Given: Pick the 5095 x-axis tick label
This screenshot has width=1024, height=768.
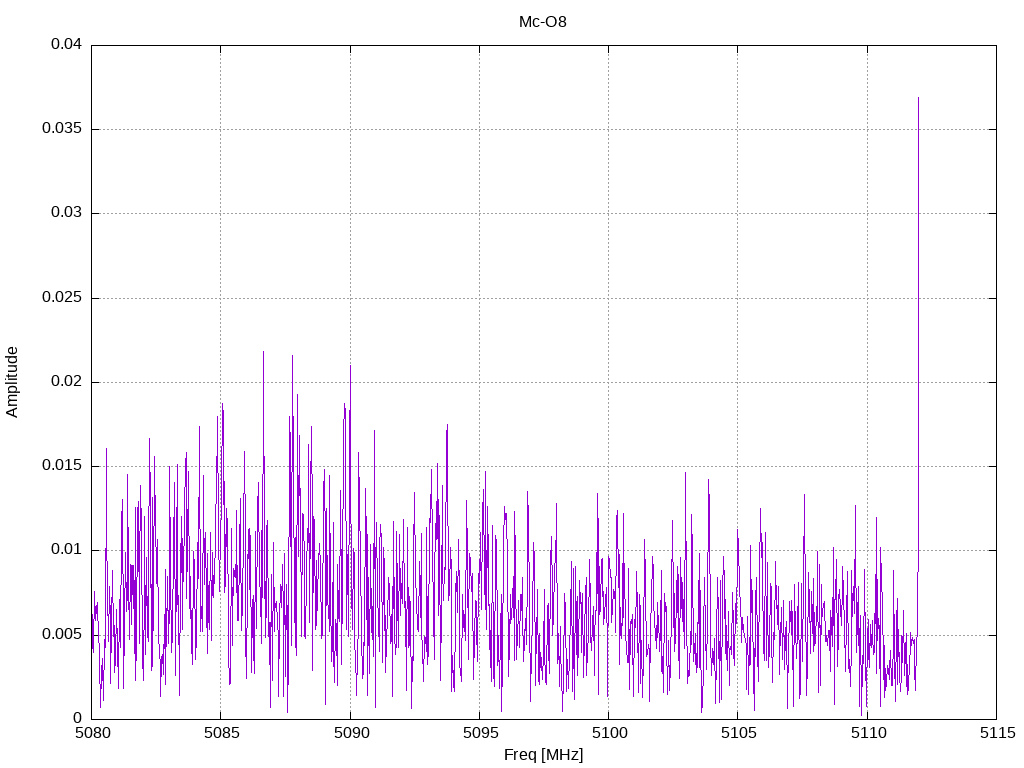Looking at the screenshot, I should (x=479, y=733).
